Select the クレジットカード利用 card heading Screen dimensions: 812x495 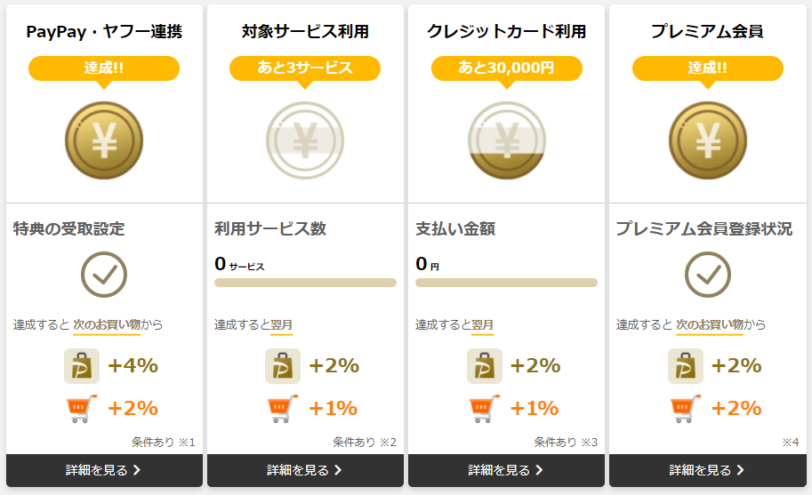[506, 32]
